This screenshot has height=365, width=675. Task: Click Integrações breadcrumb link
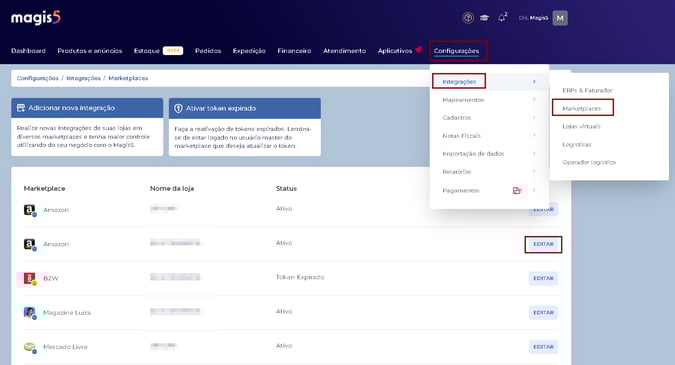coord(84,78)
